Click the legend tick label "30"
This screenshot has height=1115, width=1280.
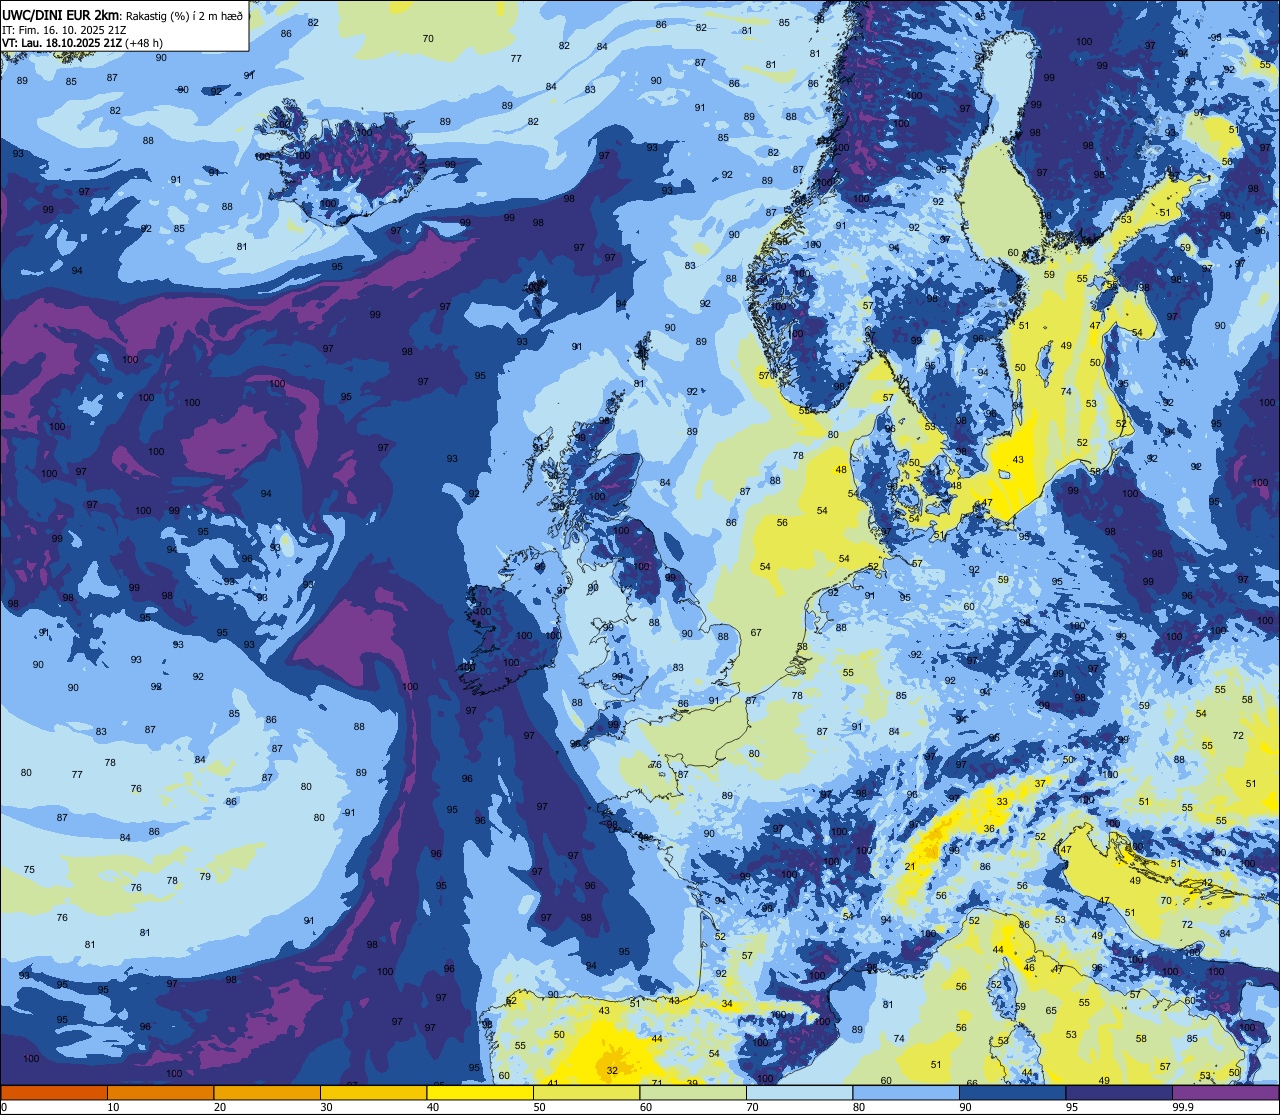326,1107
